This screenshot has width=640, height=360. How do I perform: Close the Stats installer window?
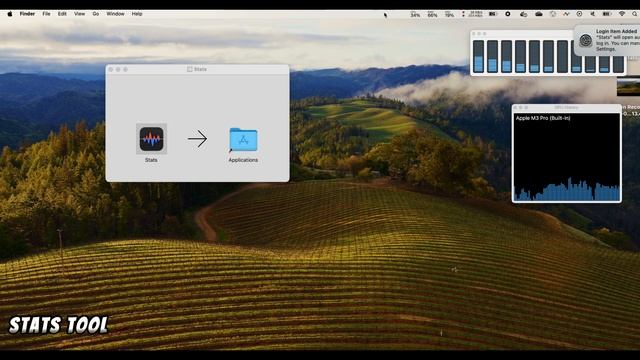[111, 69]
